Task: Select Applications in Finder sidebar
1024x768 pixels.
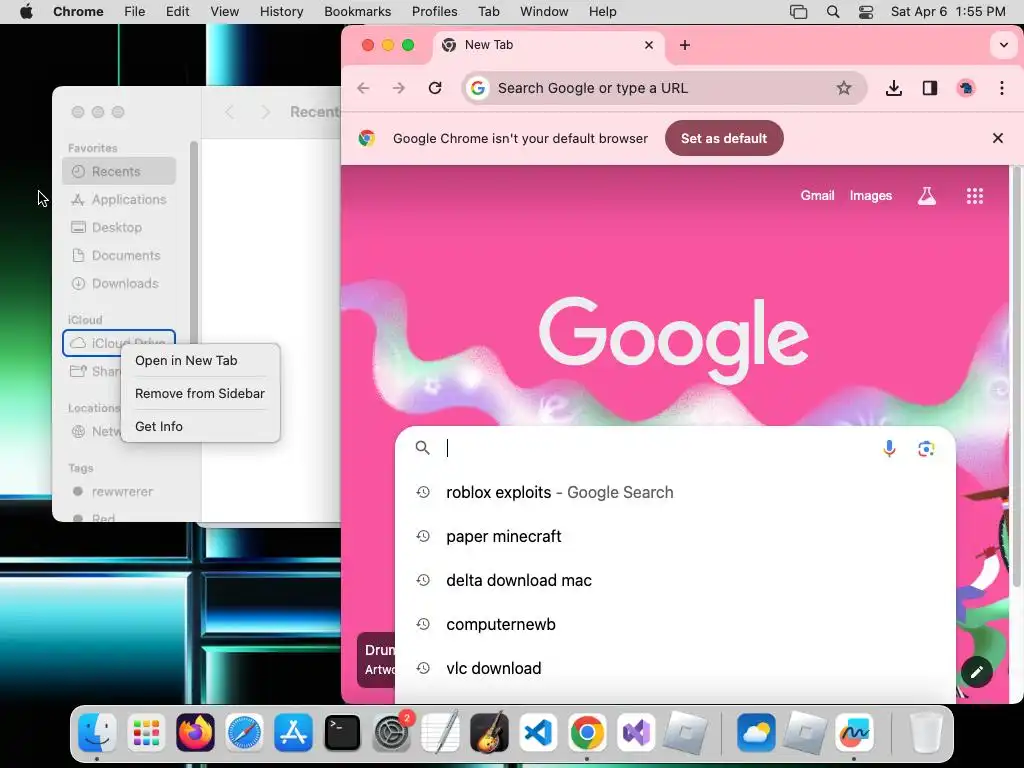Action: click(x=119, y=199)
